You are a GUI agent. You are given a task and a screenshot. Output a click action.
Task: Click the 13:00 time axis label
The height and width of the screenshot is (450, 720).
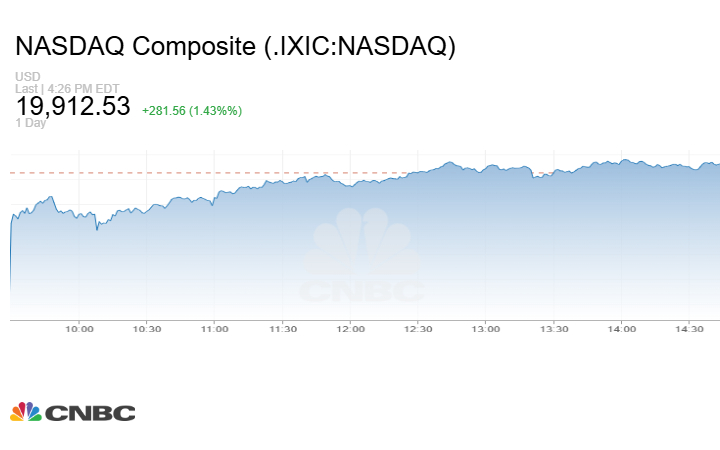(x=486, y=329)
